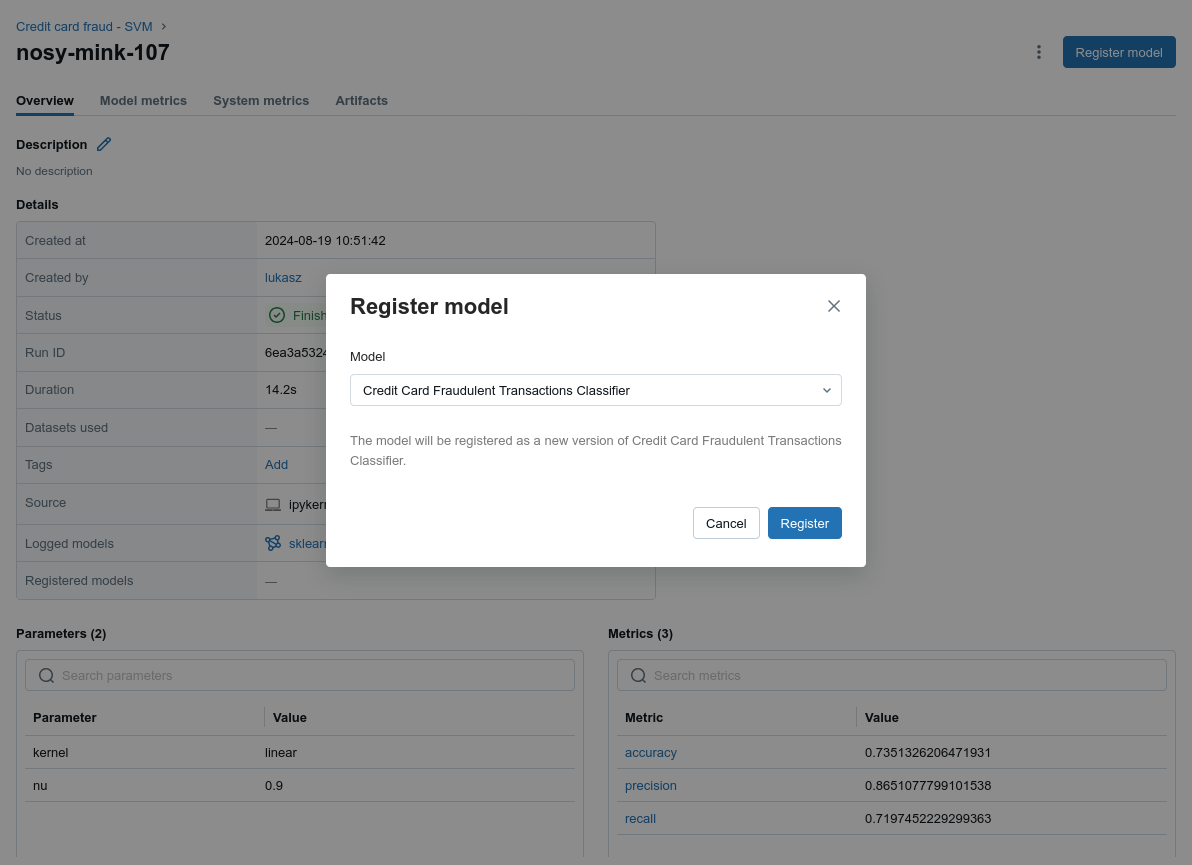Image resolution: width=1192 pixels, height=865 pixels.
Task: Navigate to Credit card fraud - SVM experiment
Action: 84,27
